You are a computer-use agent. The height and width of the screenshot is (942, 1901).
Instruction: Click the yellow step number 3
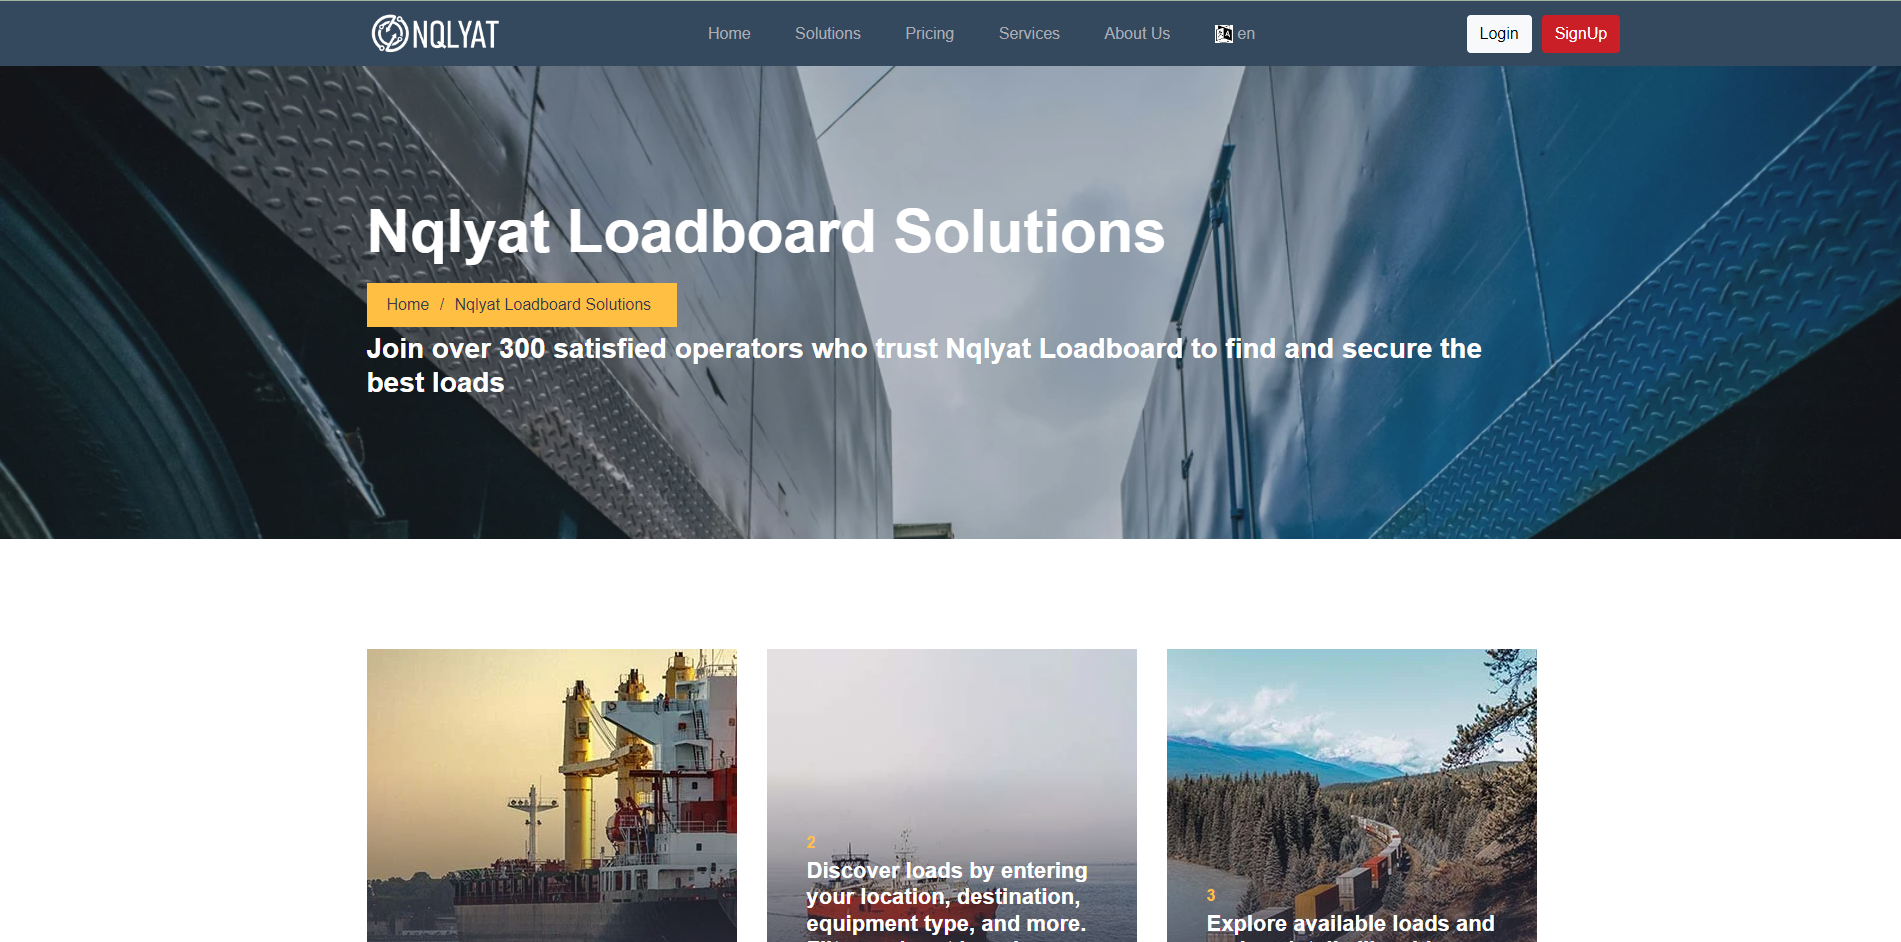pos(1210,896)
